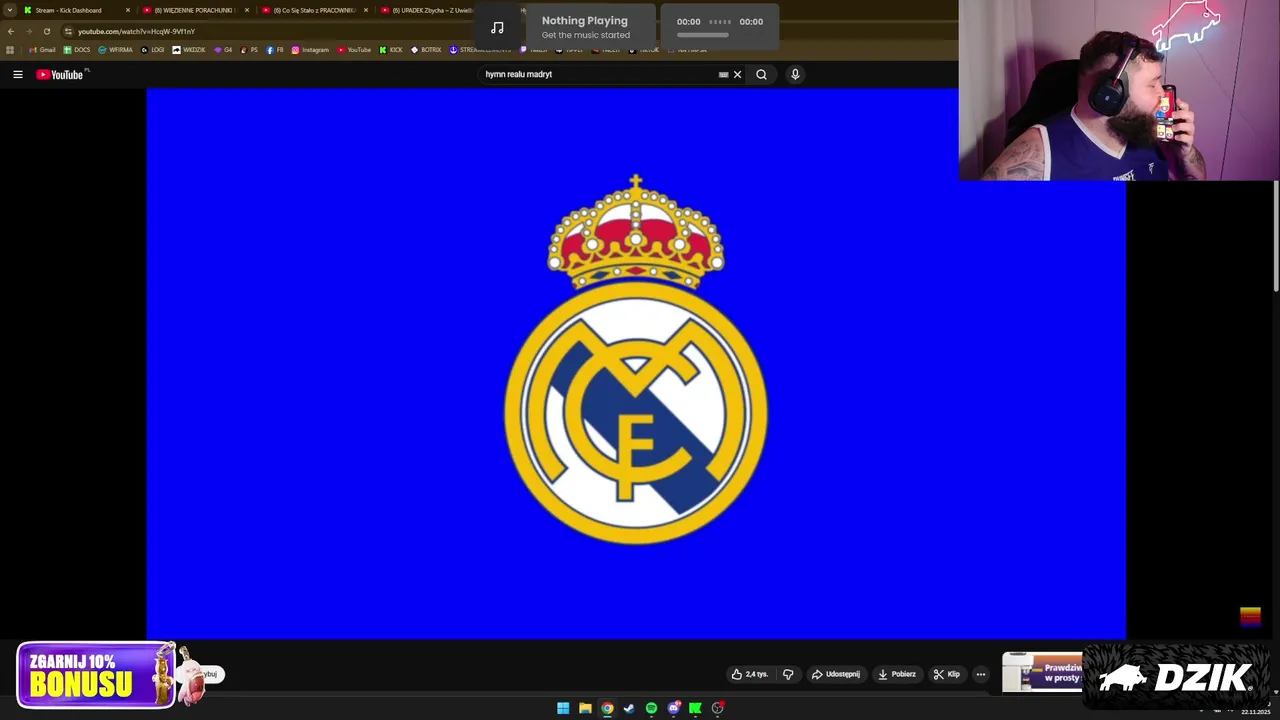The image size is (1280, 720).
Task: Create a clip with Klip button
Action: (x=947, y=674)
